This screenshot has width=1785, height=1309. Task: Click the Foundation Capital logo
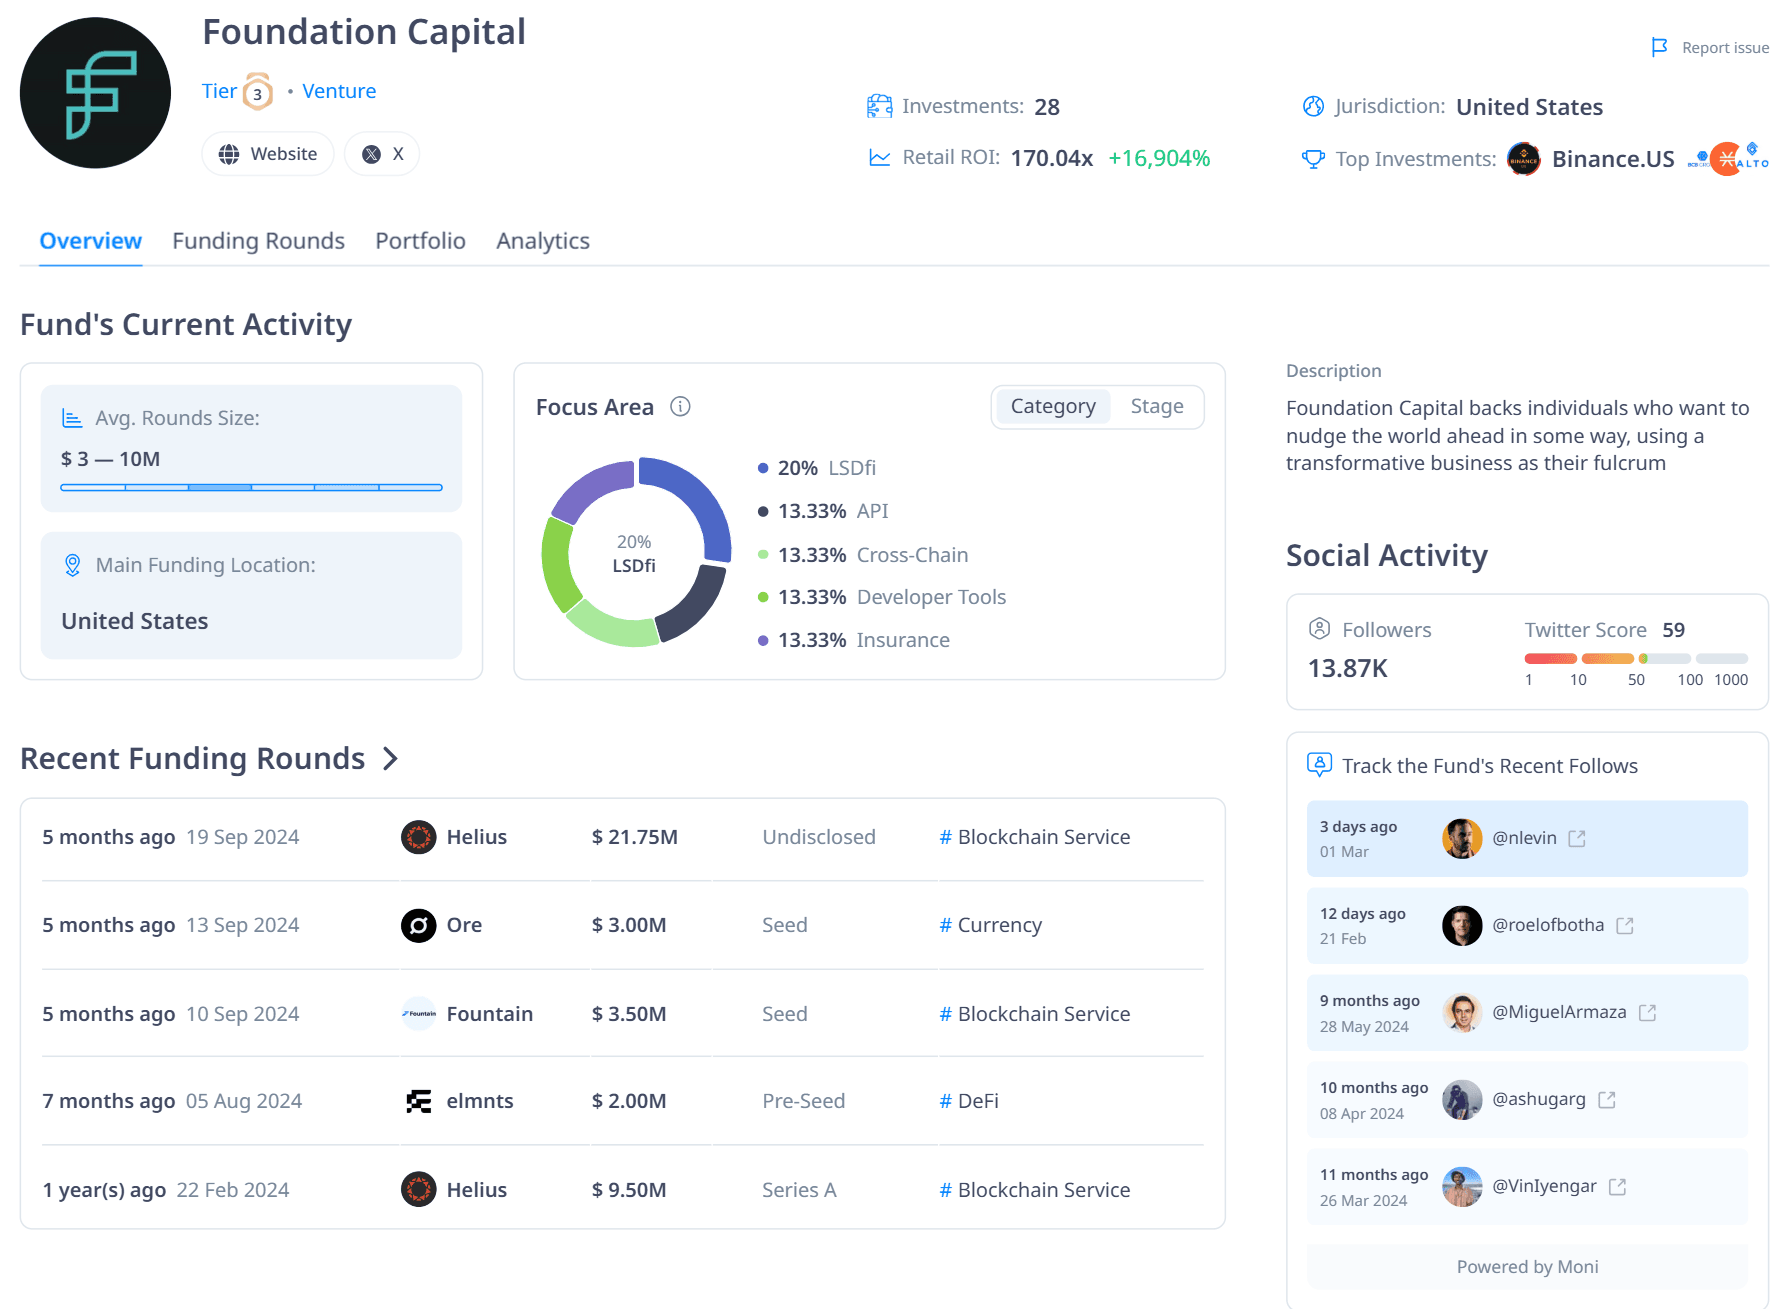pos(95,93)
